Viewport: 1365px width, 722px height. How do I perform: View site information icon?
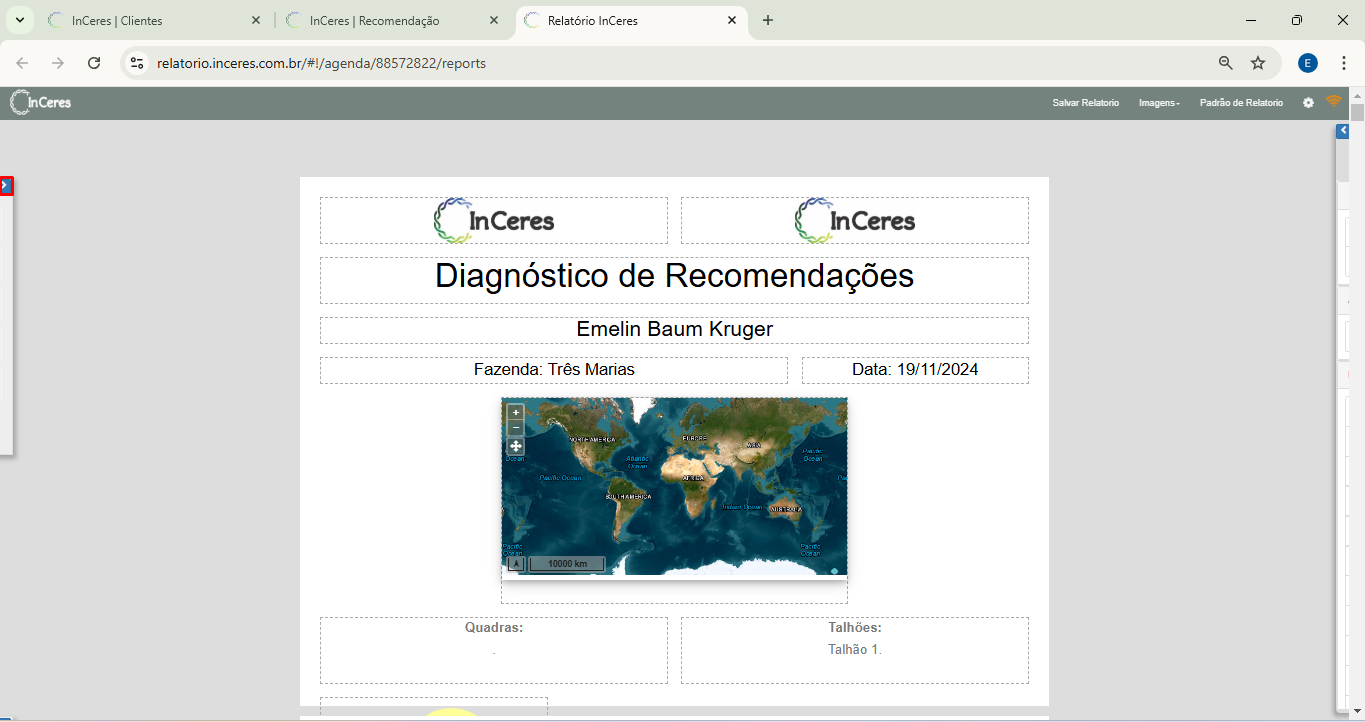click(x=138, y=63)
